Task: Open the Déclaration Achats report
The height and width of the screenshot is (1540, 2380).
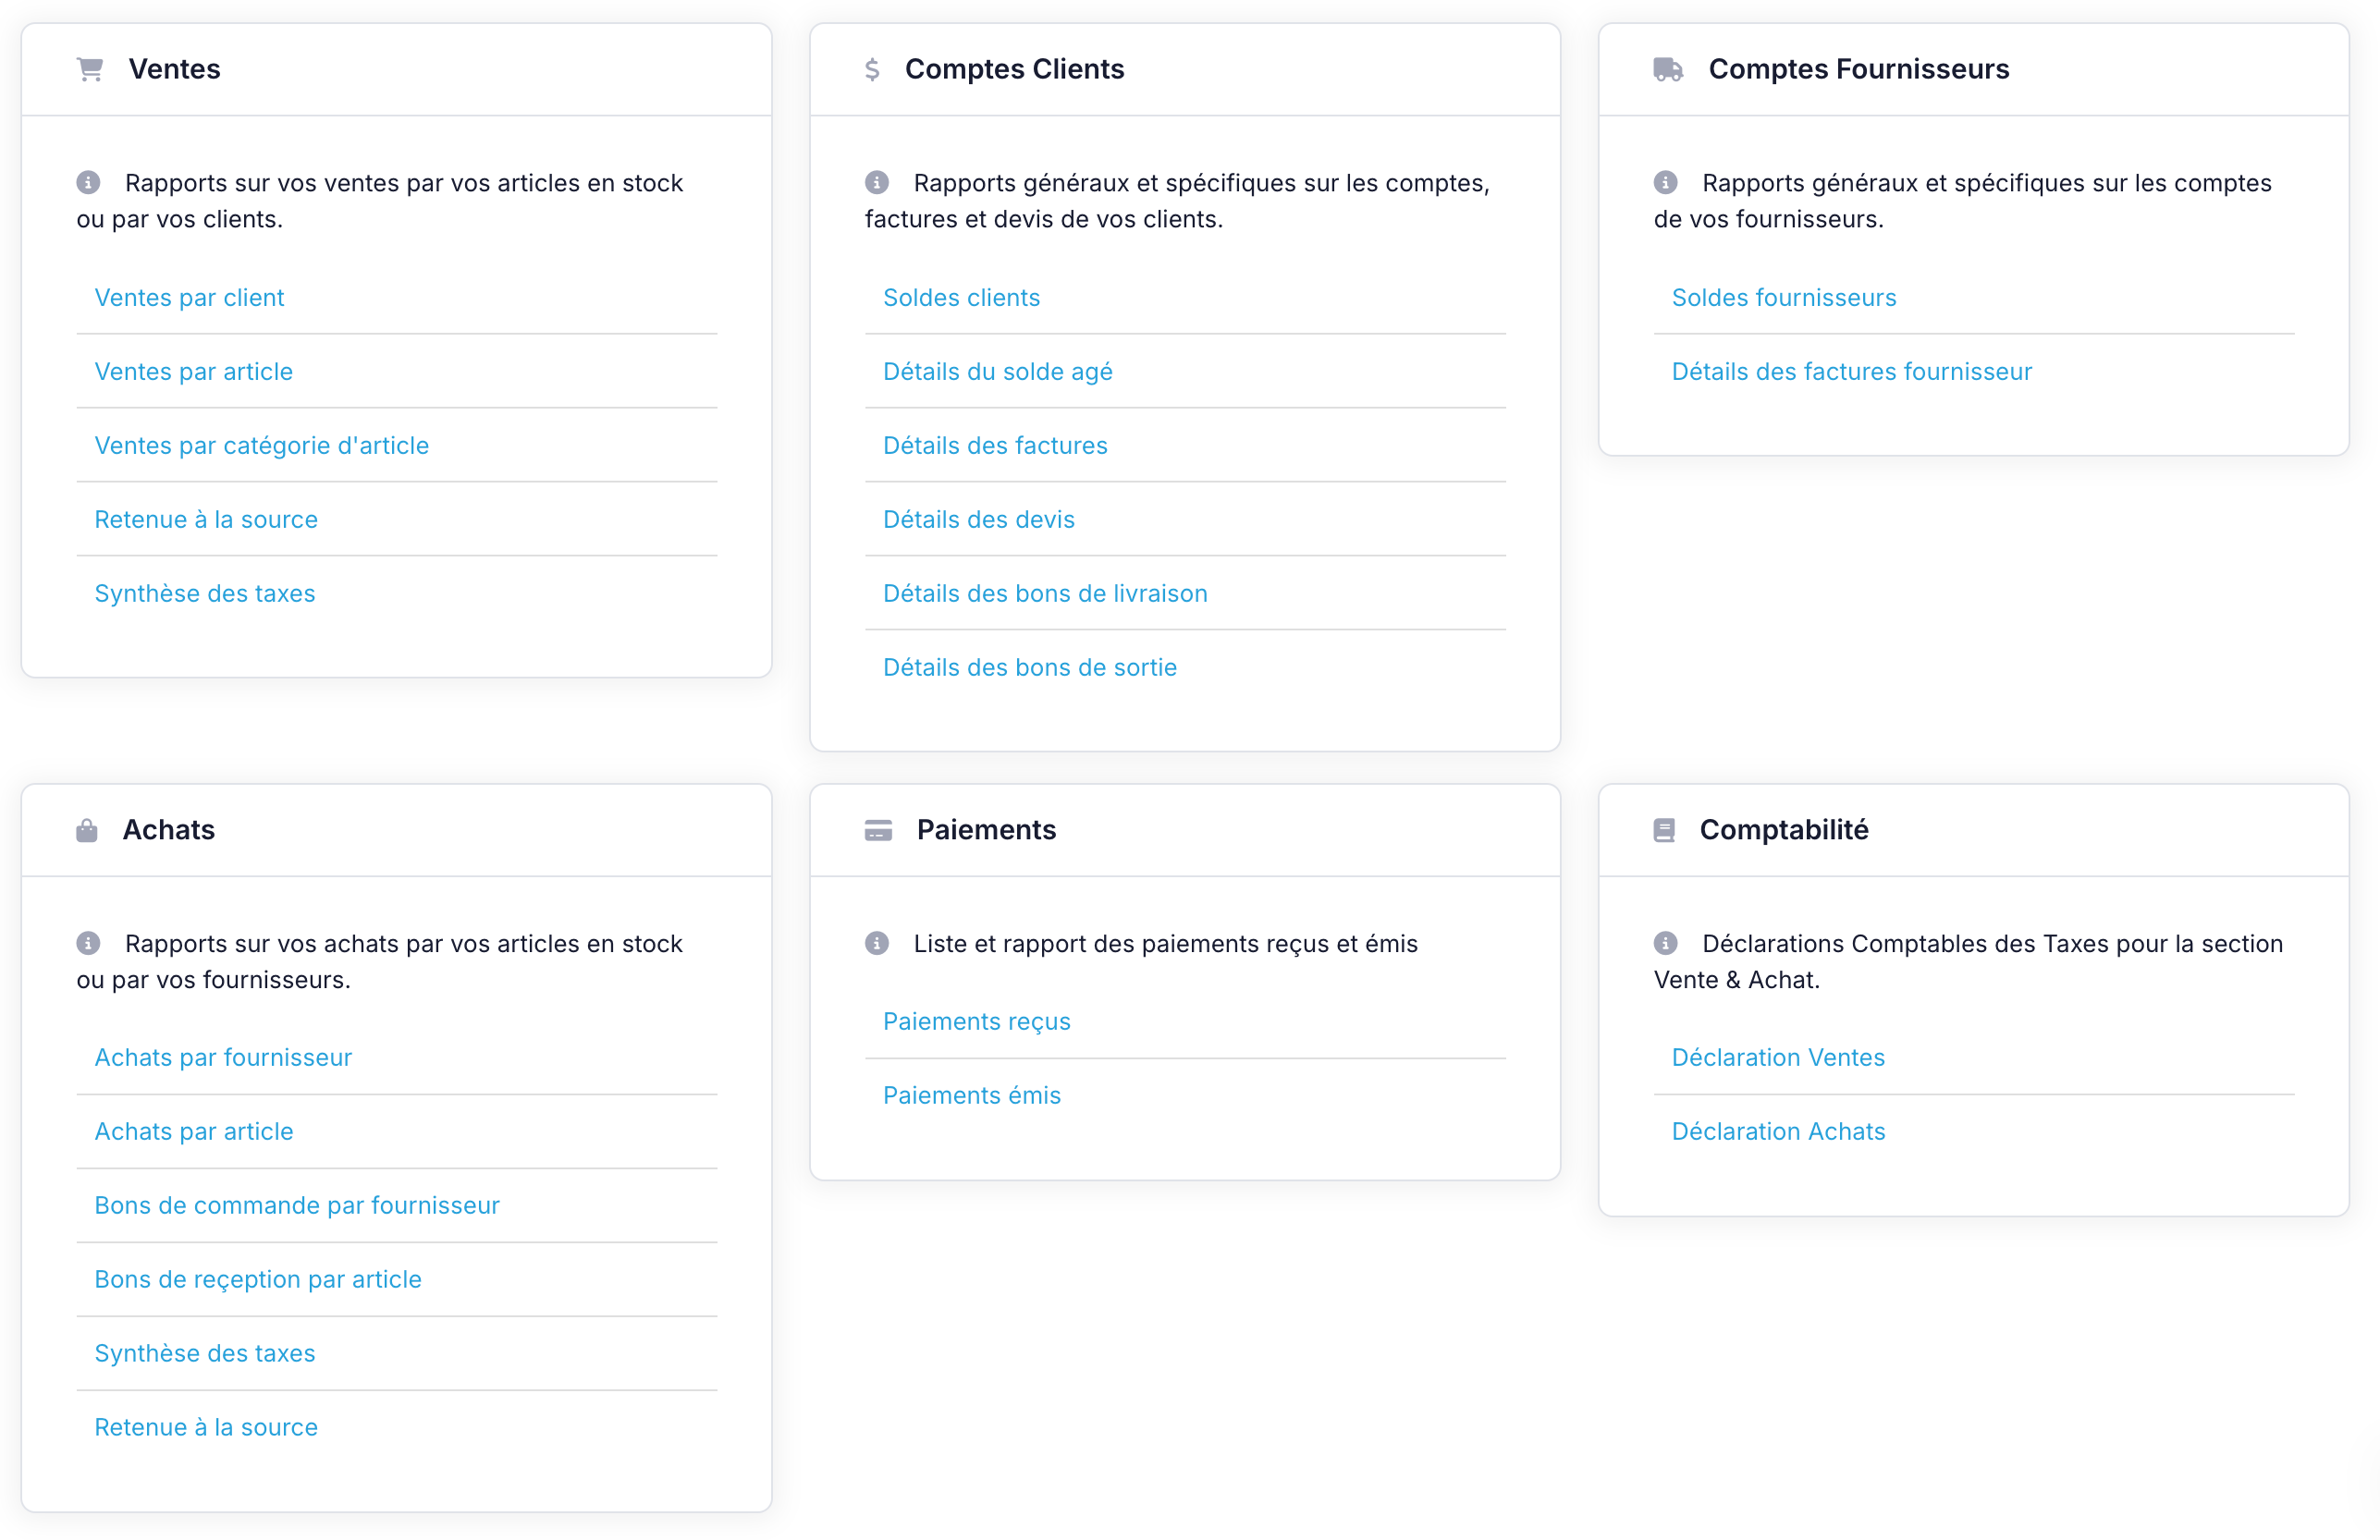Action: pos(1778,1131)
